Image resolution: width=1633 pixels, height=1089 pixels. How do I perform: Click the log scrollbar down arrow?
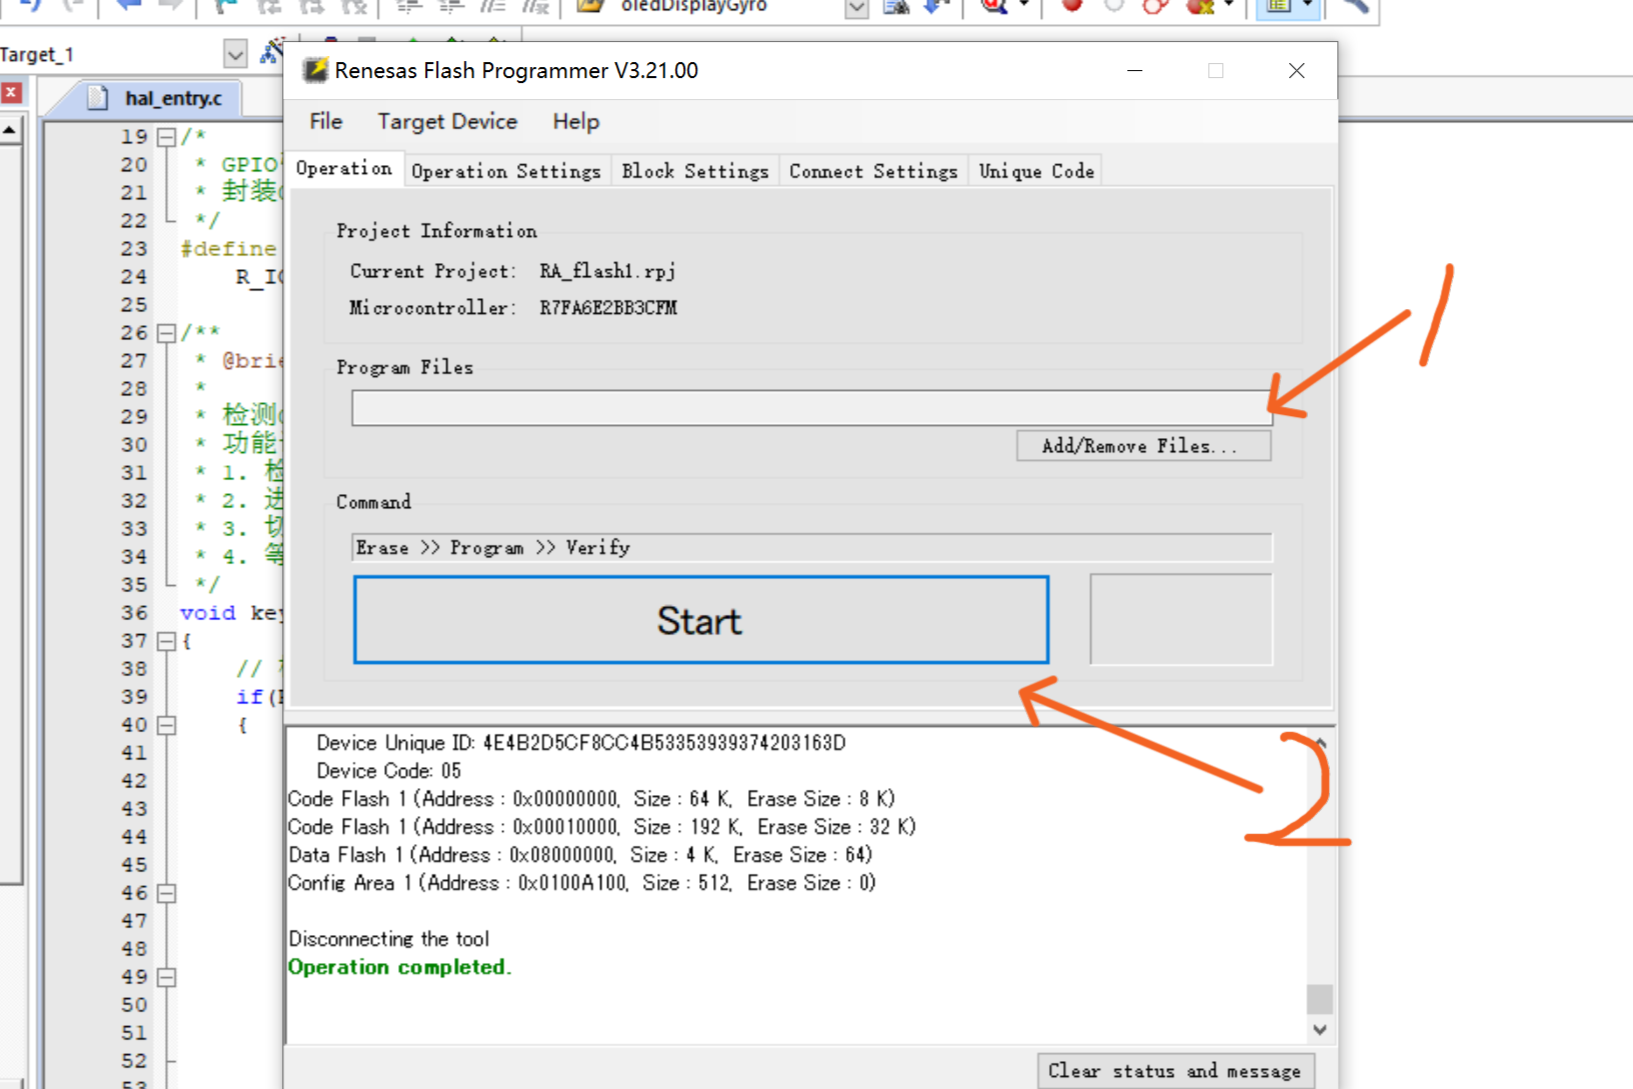click(1320, 1029)
